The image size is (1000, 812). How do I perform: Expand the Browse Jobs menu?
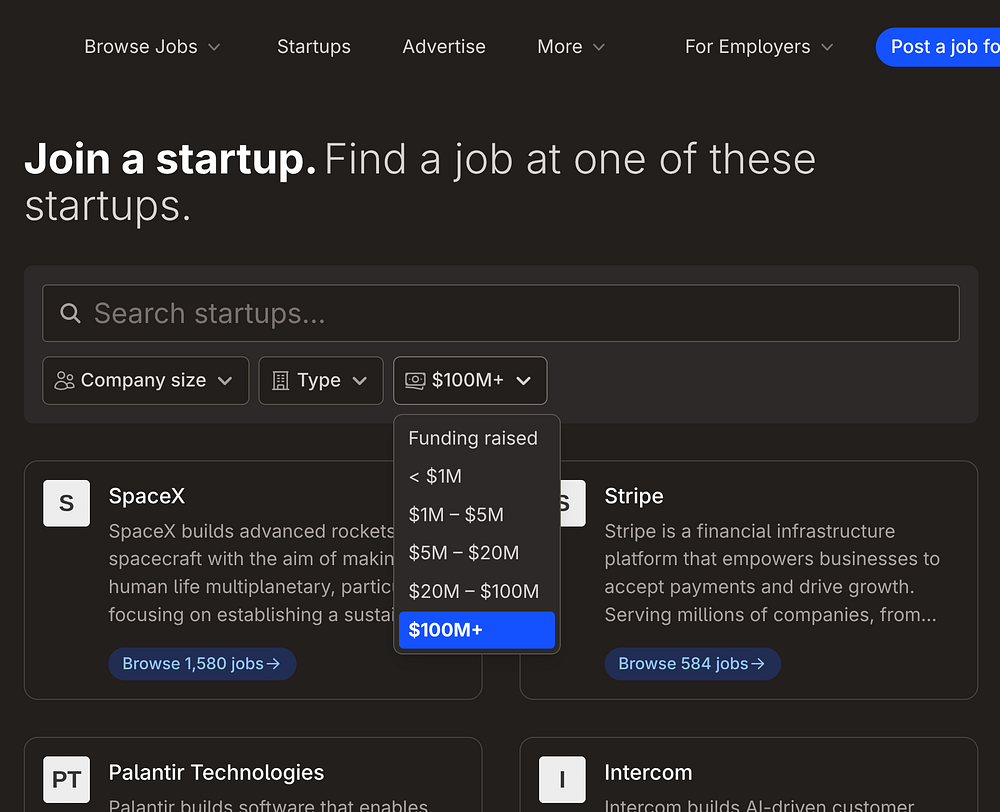coord(152,47)
